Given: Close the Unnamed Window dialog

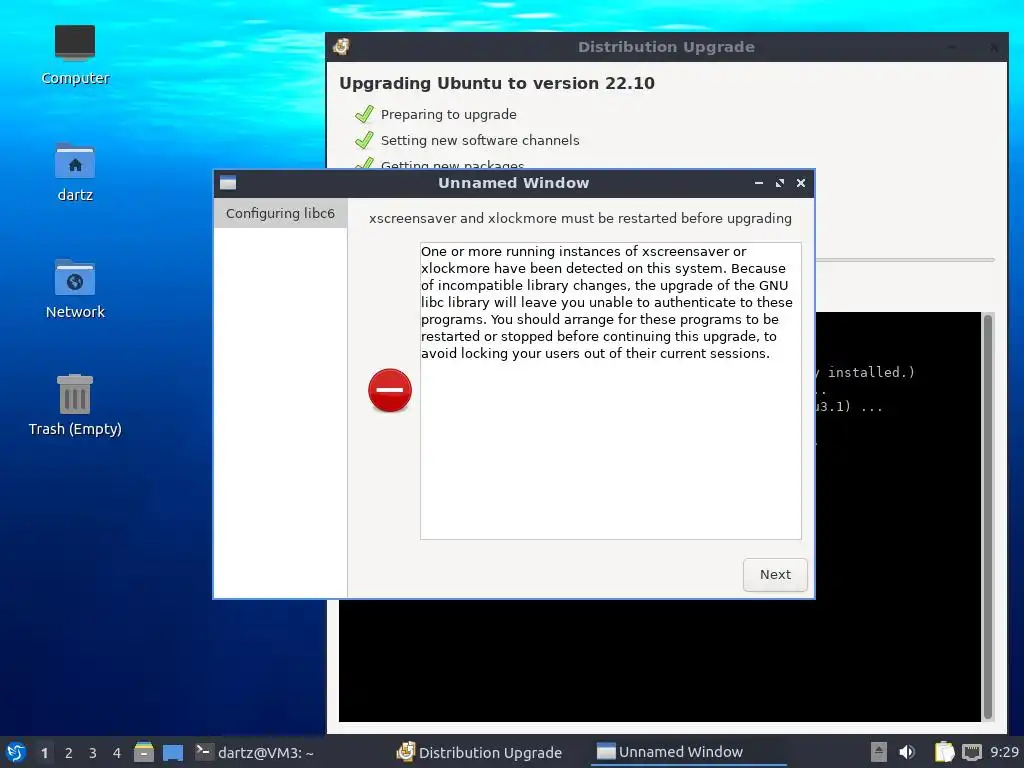Looking at the screenshot, I should (801, 184).
